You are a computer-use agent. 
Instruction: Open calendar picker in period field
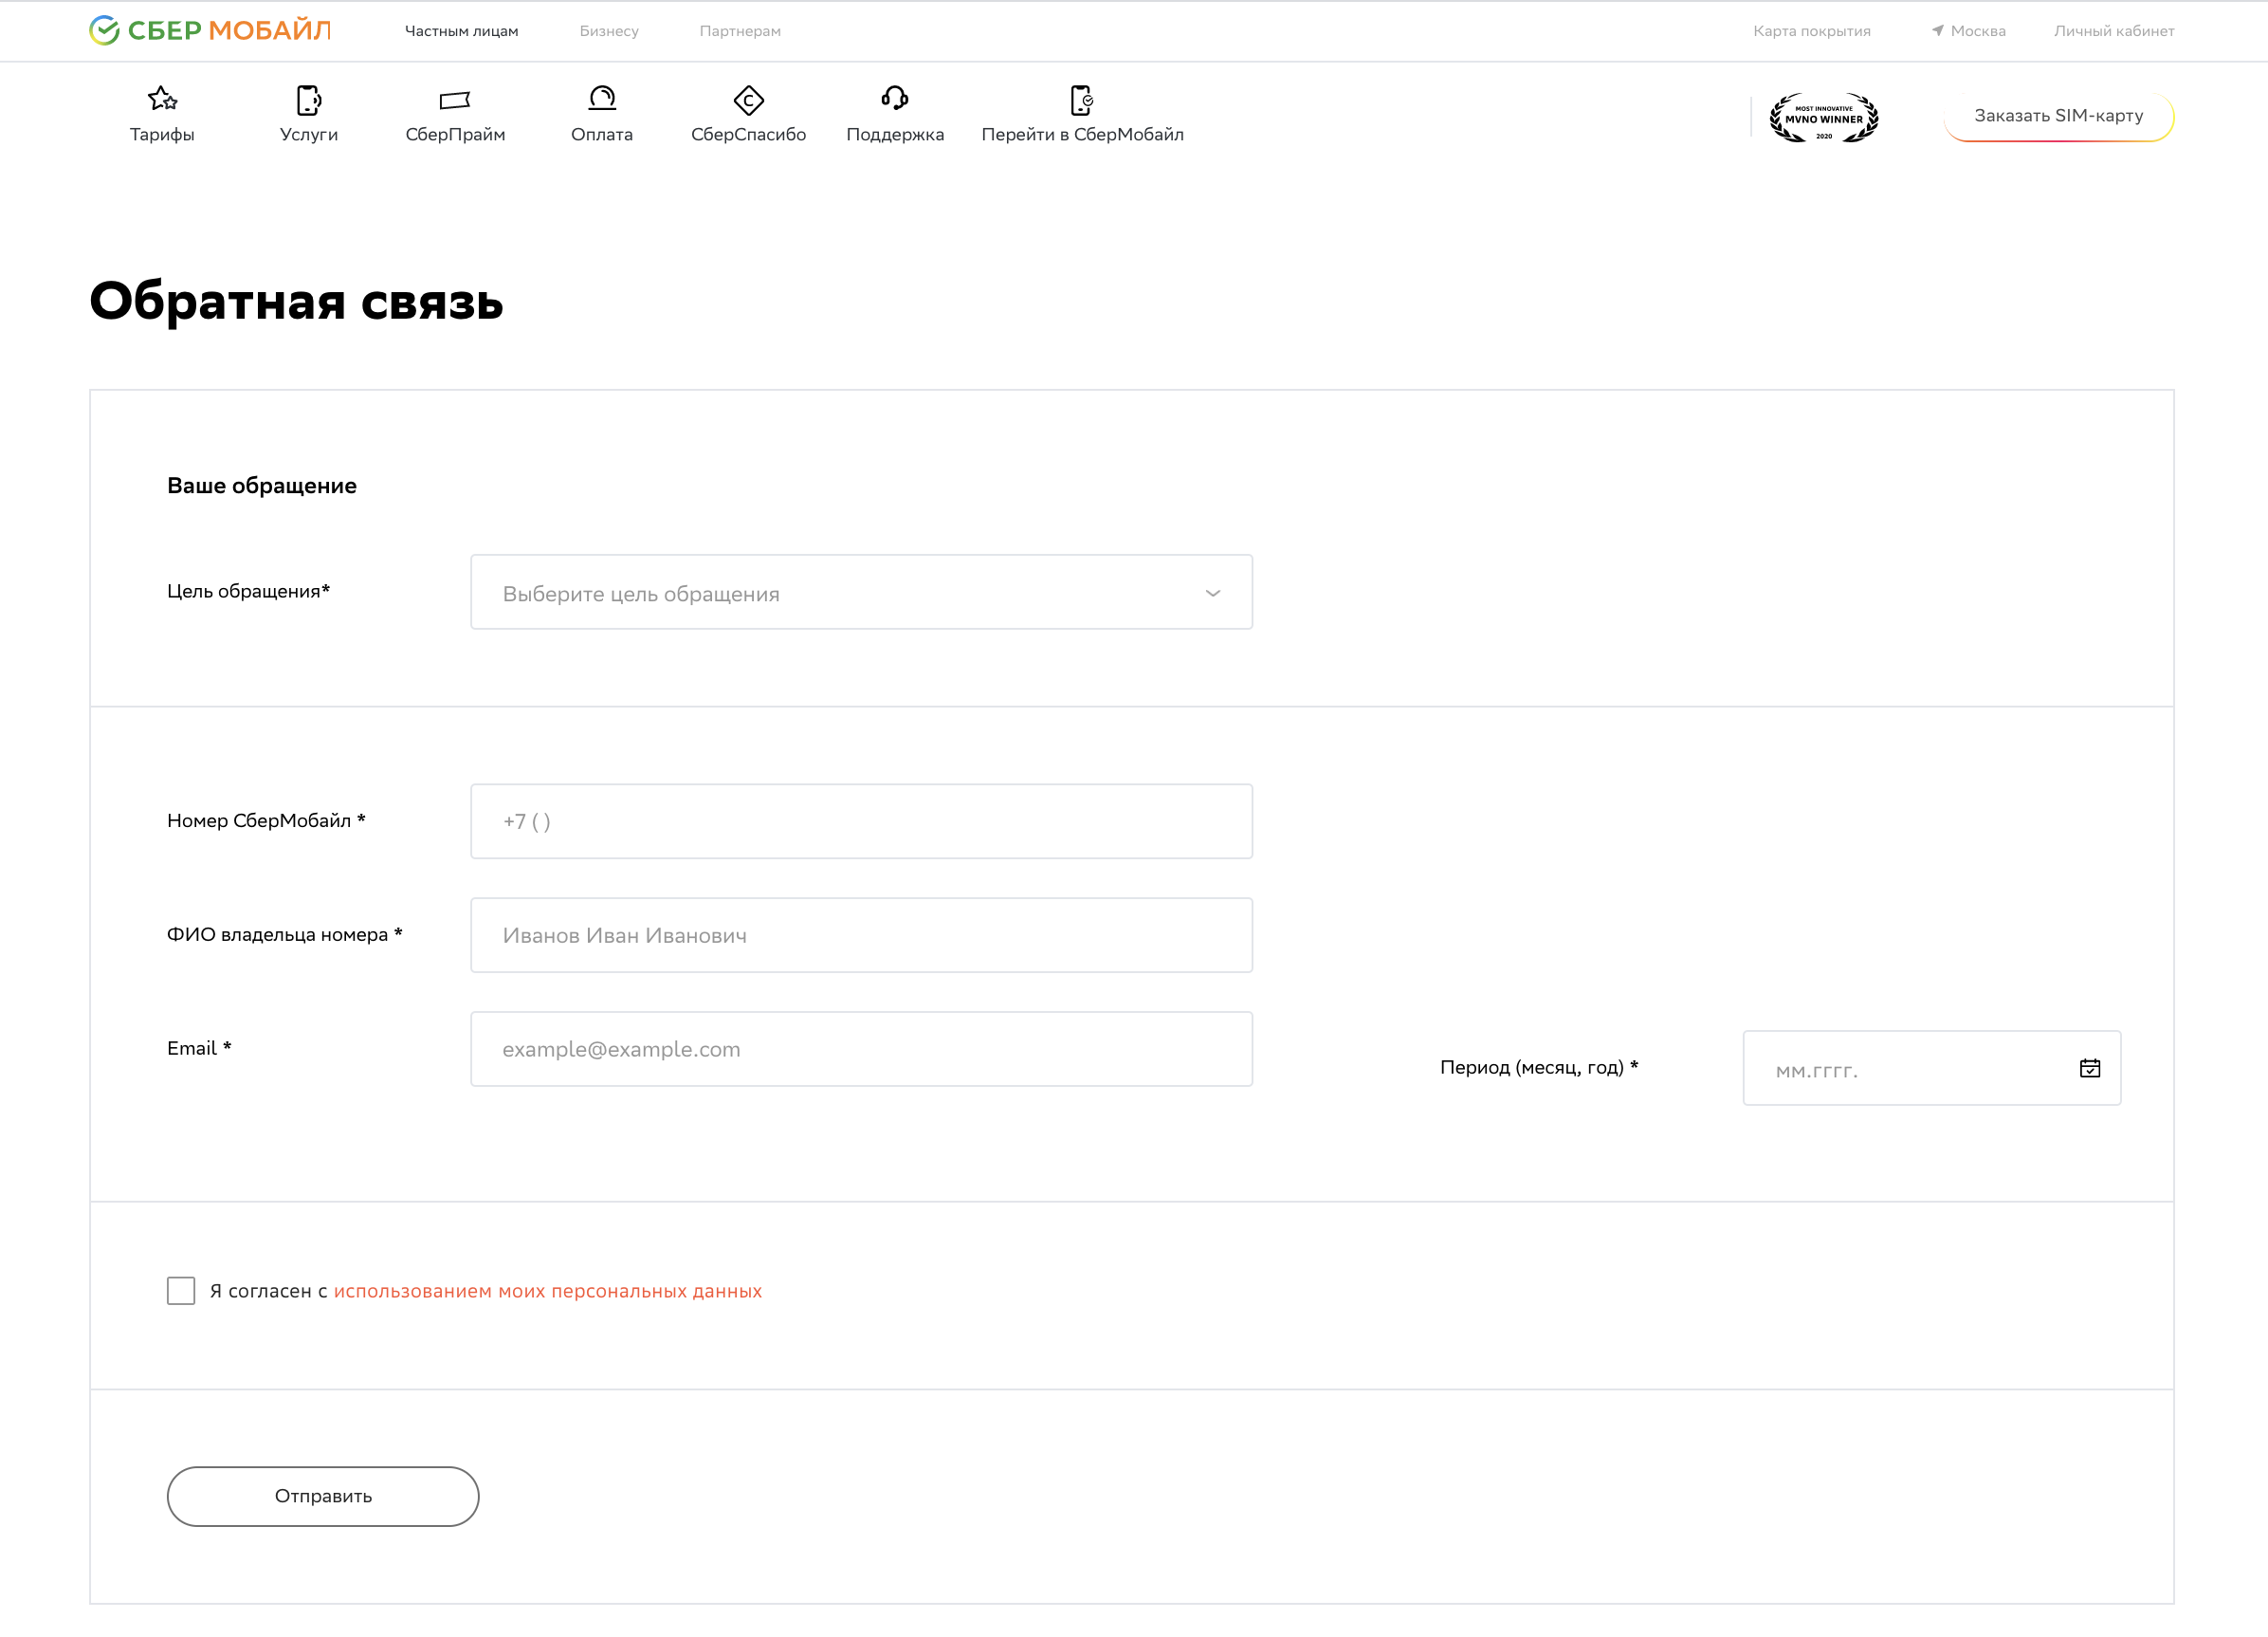pos(2089,1068)
